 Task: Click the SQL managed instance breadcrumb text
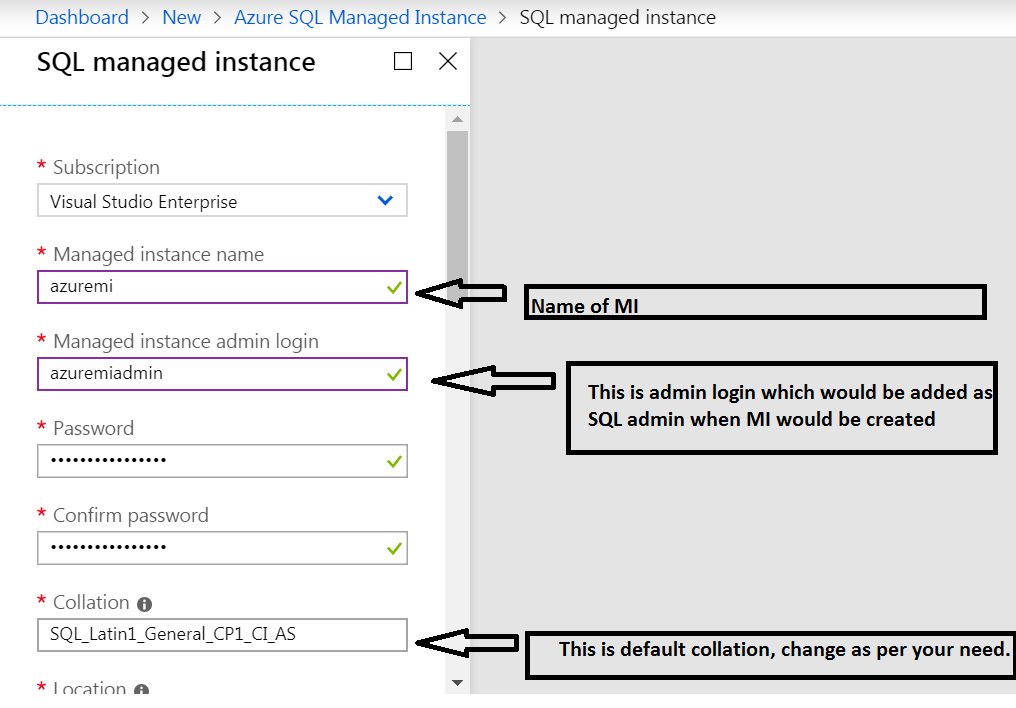tap(618, 17)
